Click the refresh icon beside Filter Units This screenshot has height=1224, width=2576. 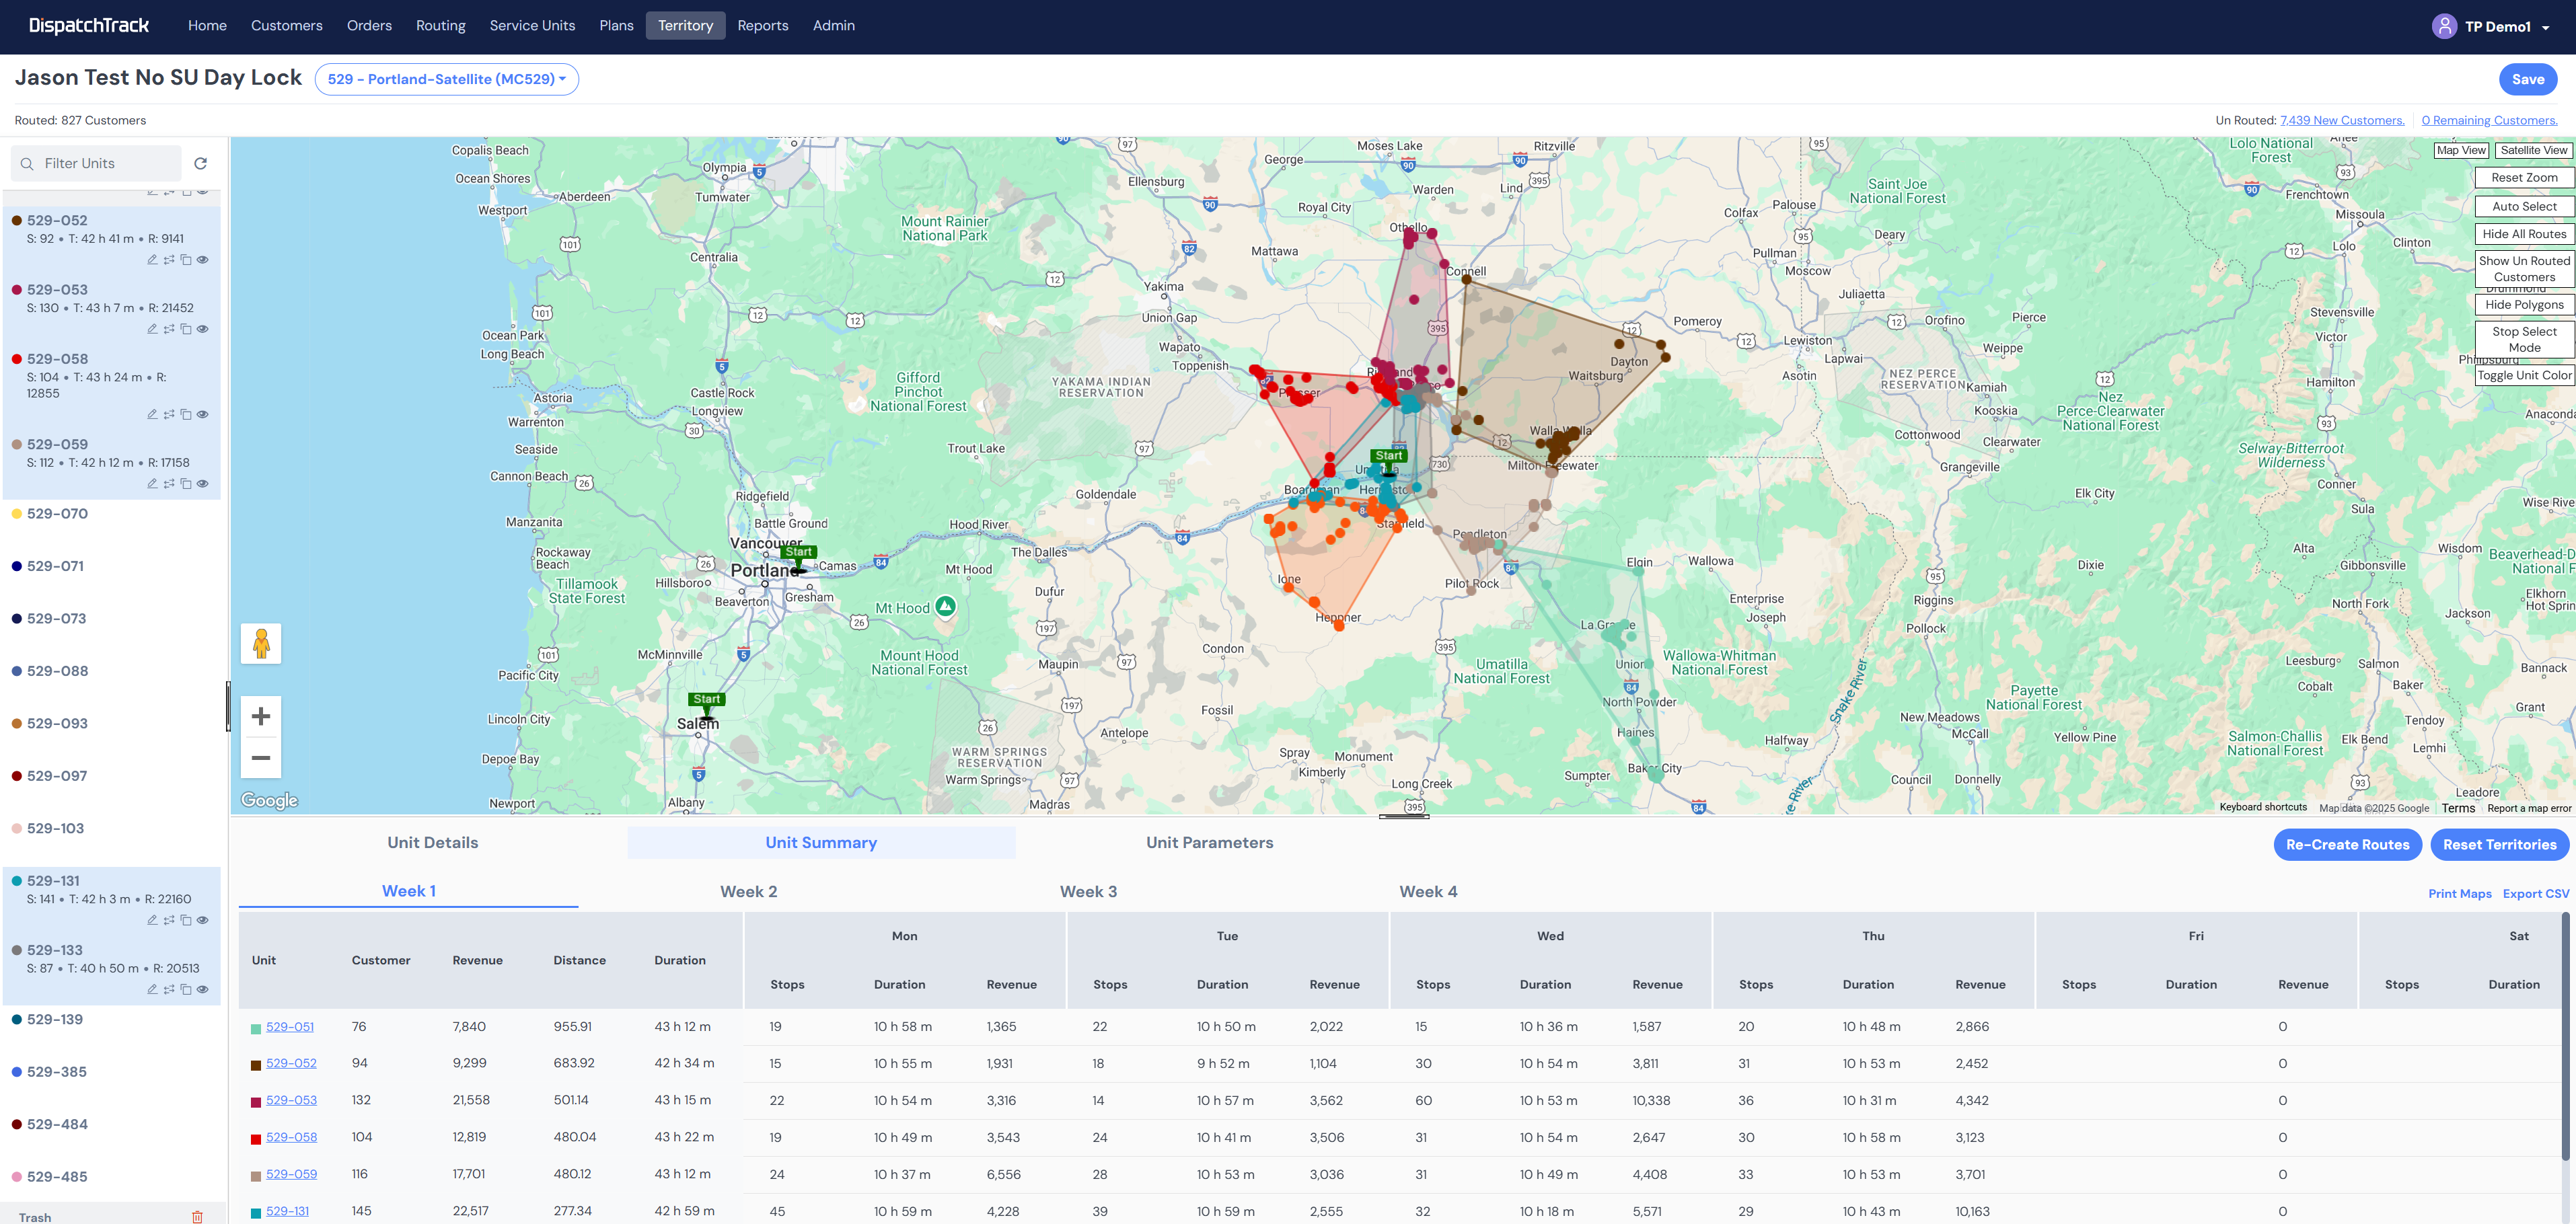coord(201,163)
